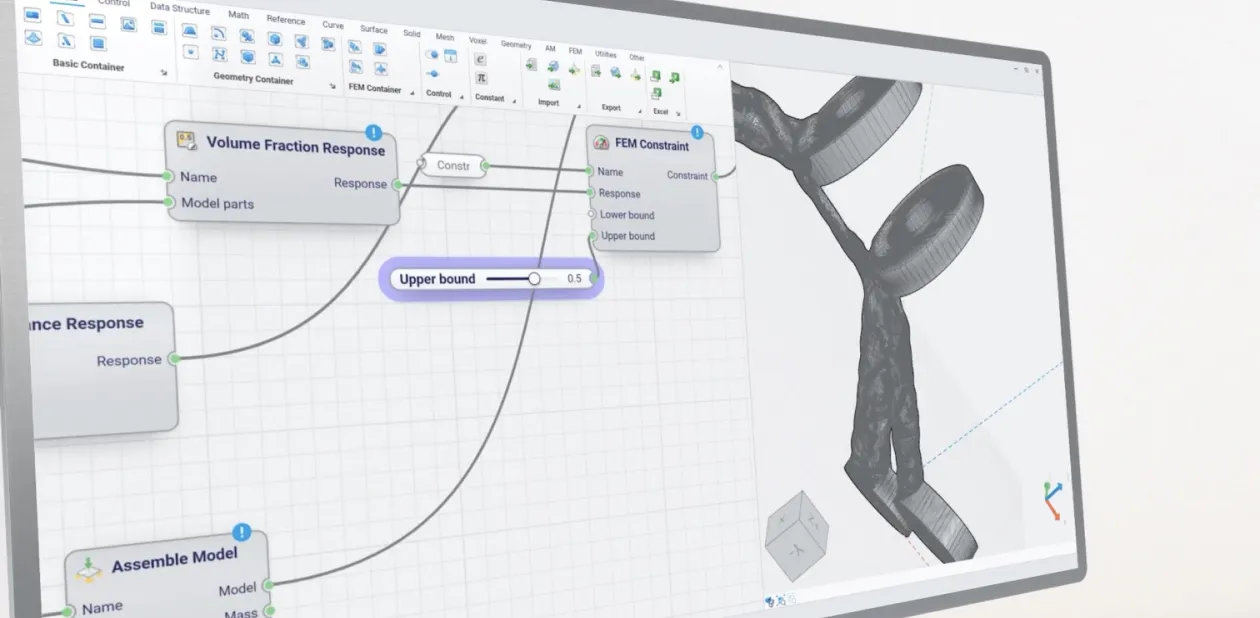Open the Import panel dropdown arrow
The image size is (1260, 618).
579,106
